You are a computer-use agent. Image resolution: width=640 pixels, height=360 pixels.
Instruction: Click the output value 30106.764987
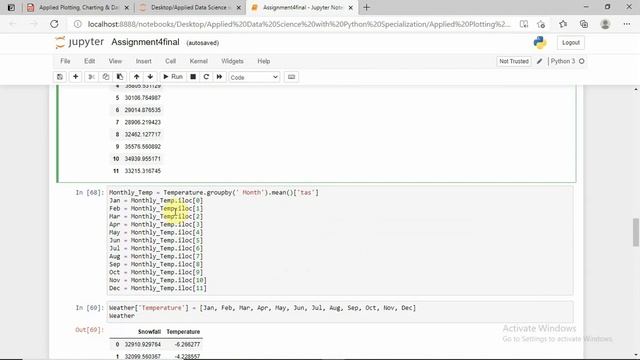click(x=142, y=98)
